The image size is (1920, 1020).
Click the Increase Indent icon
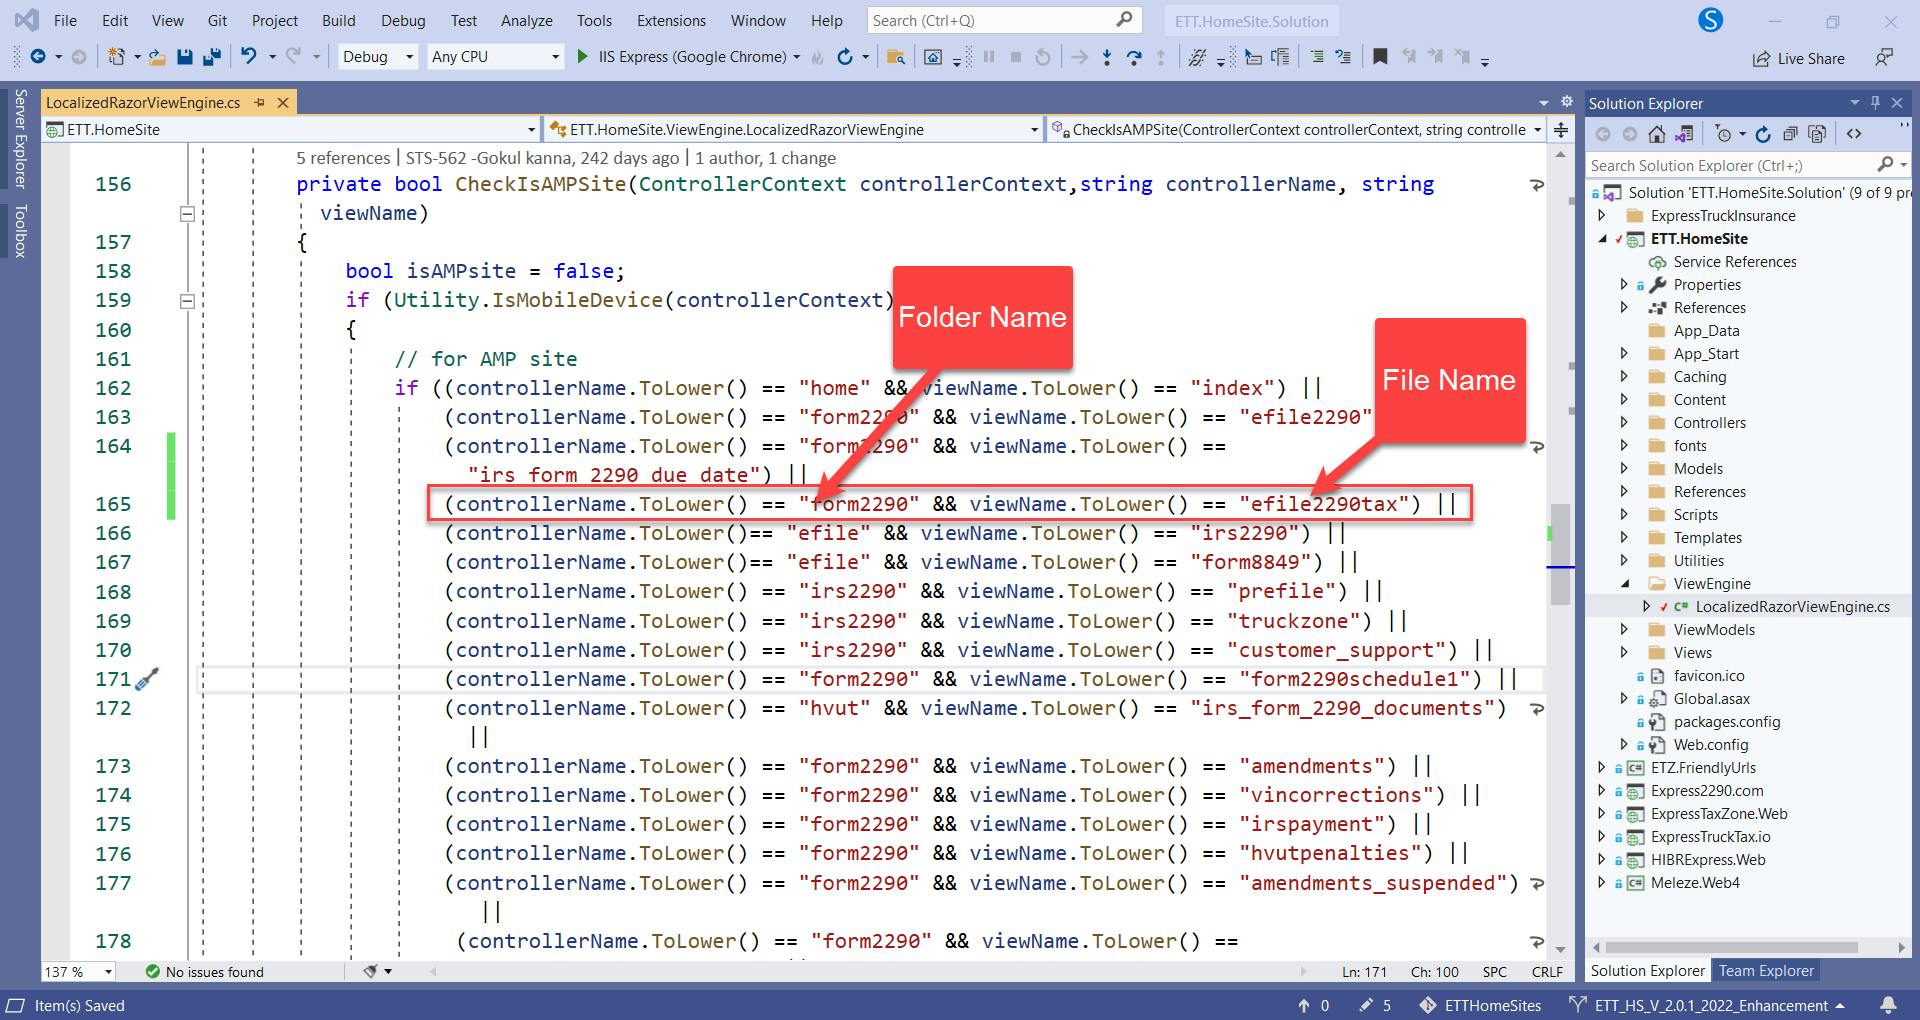(x=1343, y=57)
